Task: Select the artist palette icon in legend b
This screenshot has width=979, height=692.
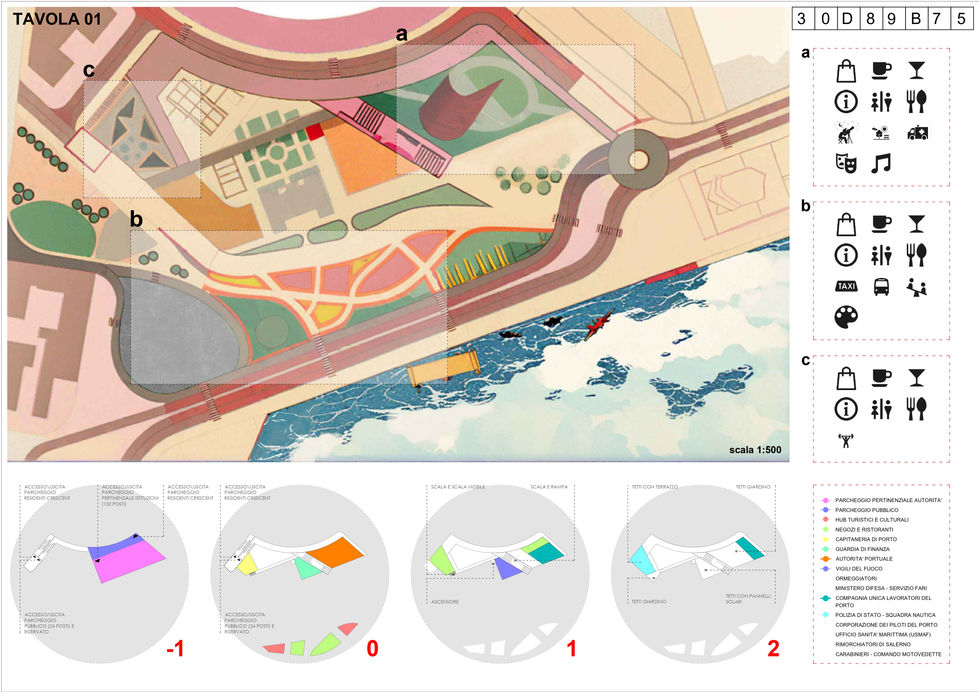Action: pyautogui.click(x=847, y=313)
